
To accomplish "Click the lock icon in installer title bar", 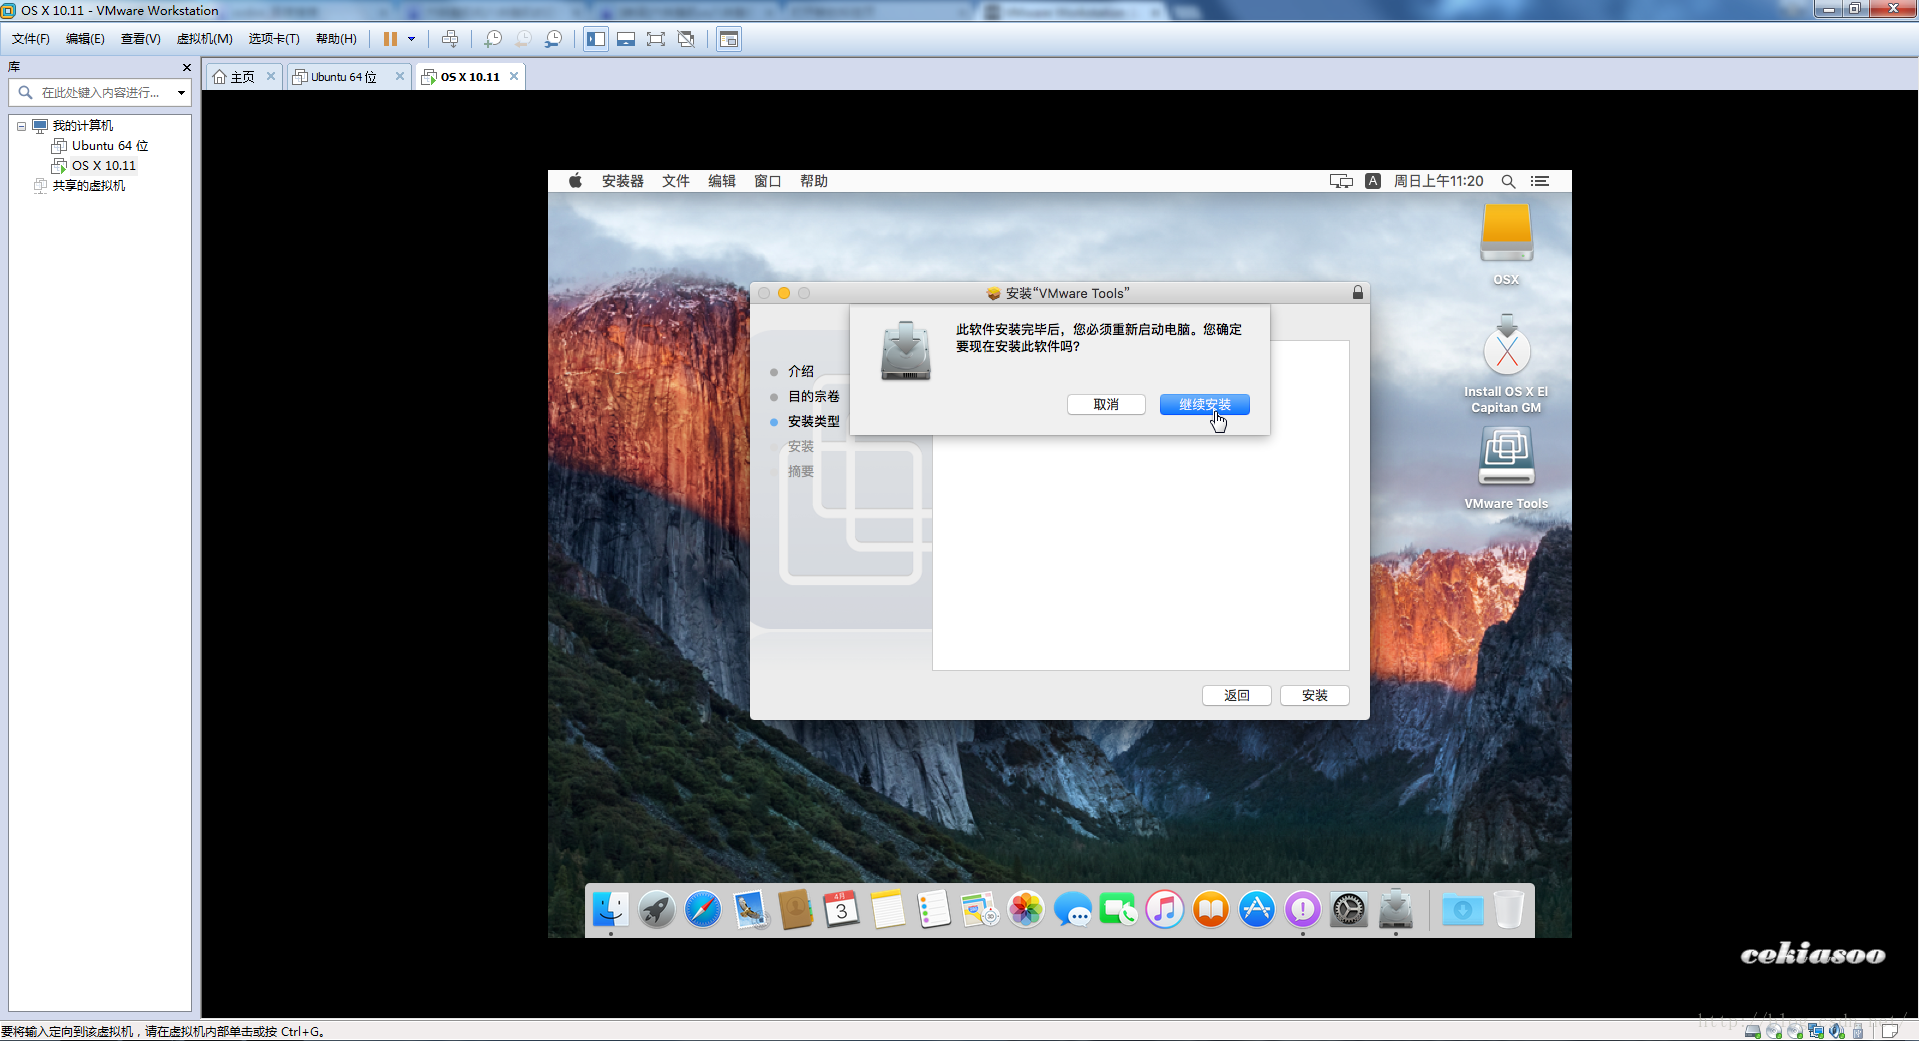I will [1358, 292].
